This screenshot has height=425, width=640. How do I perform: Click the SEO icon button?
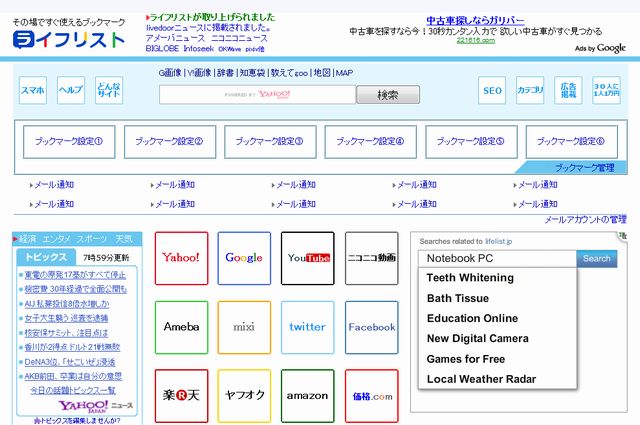pyautogui.click(x=492, y=90)
